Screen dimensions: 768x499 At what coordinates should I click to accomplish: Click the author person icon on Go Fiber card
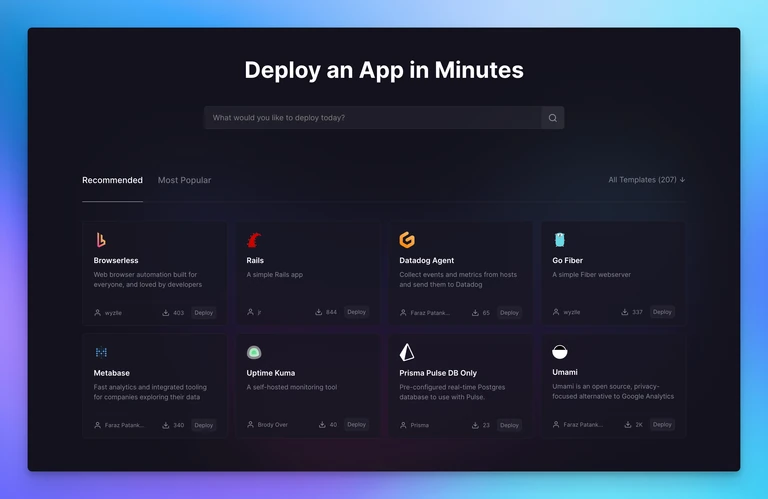tap(556, 312)
